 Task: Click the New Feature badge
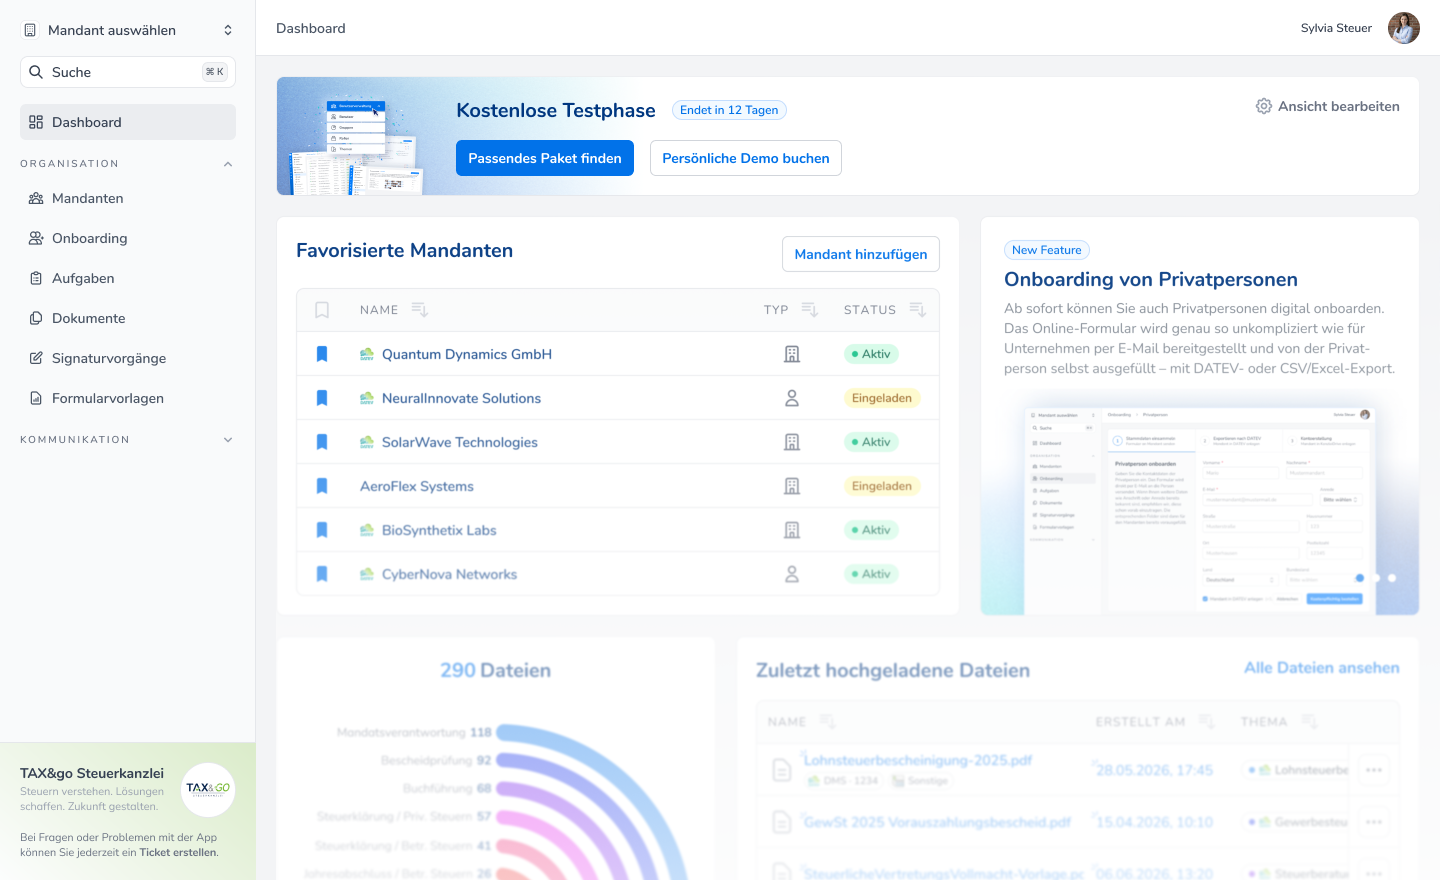pyautogui.click(x=1047, y=250)
